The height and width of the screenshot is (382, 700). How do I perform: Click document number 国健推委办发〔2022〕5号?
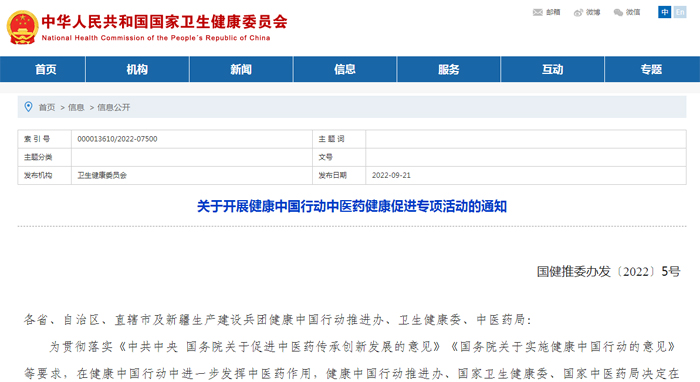coord(608,271)
